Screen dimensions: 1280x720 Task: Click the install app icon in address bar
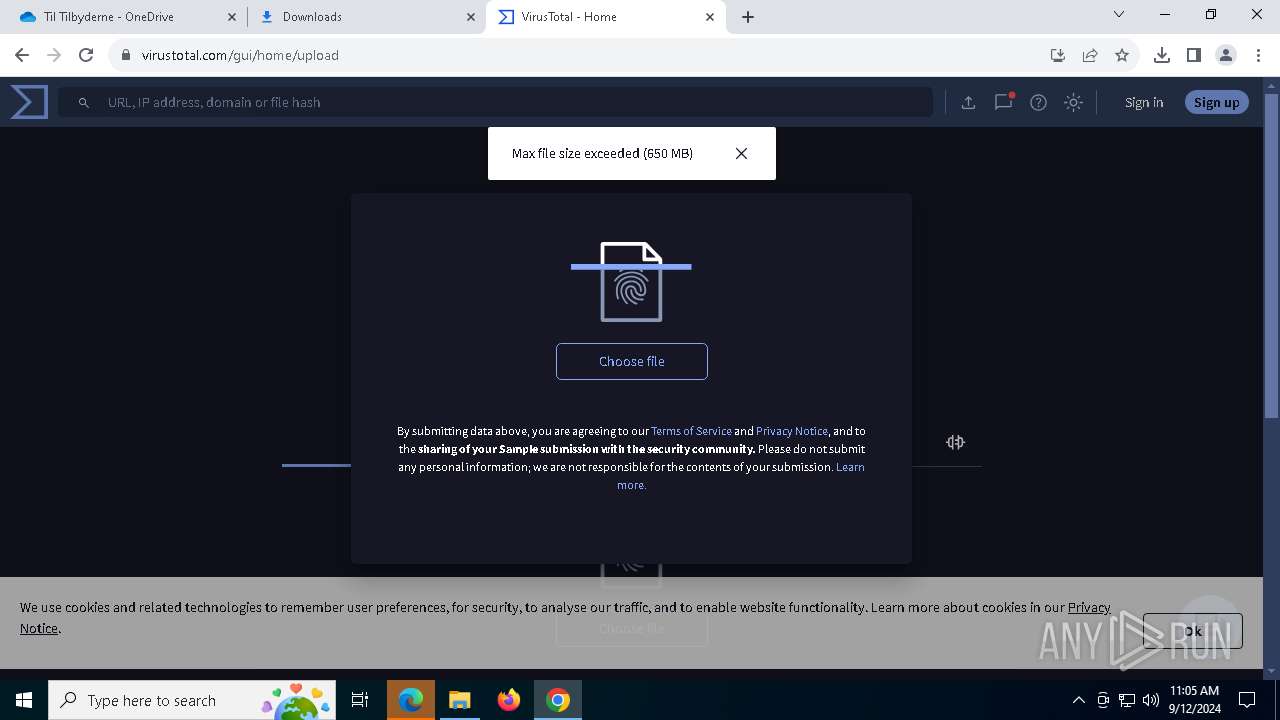tap(1058, 55)
